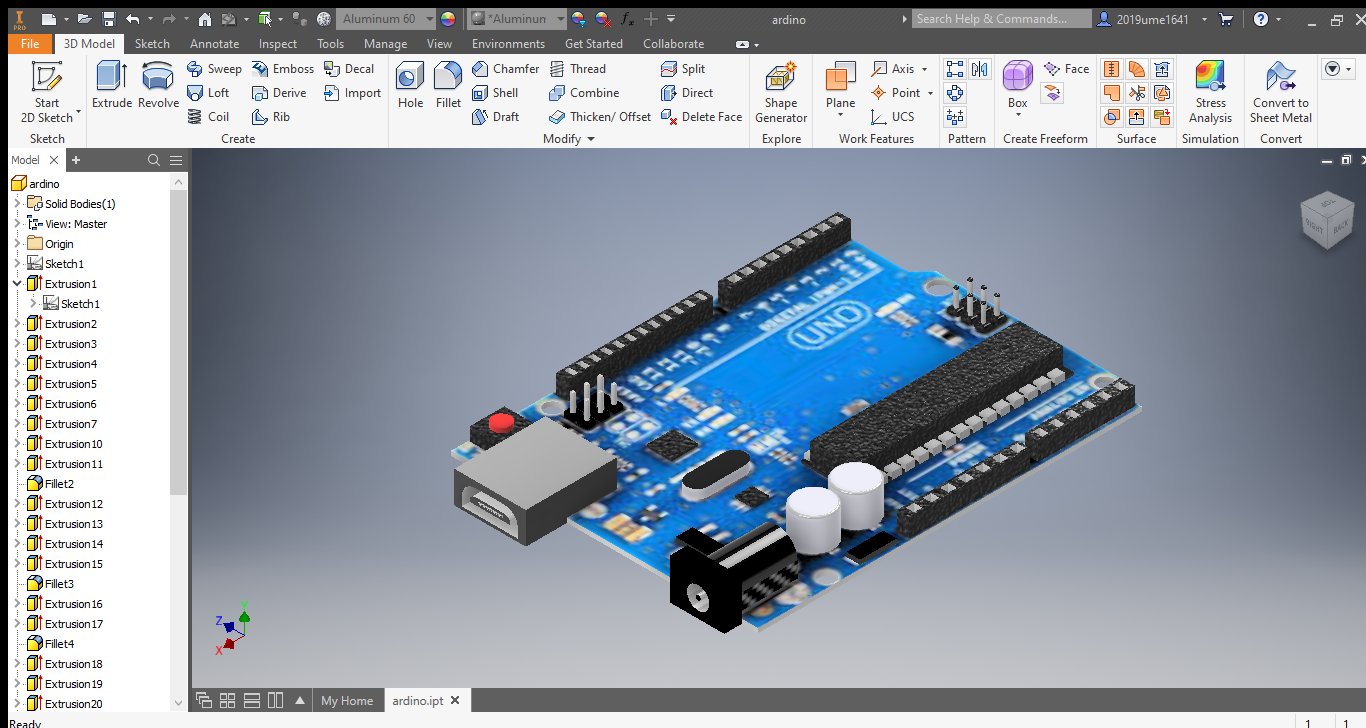Switch to the Inspect ribbon tab
Screen dimensions: 1366x728
(x=277, y=44)
